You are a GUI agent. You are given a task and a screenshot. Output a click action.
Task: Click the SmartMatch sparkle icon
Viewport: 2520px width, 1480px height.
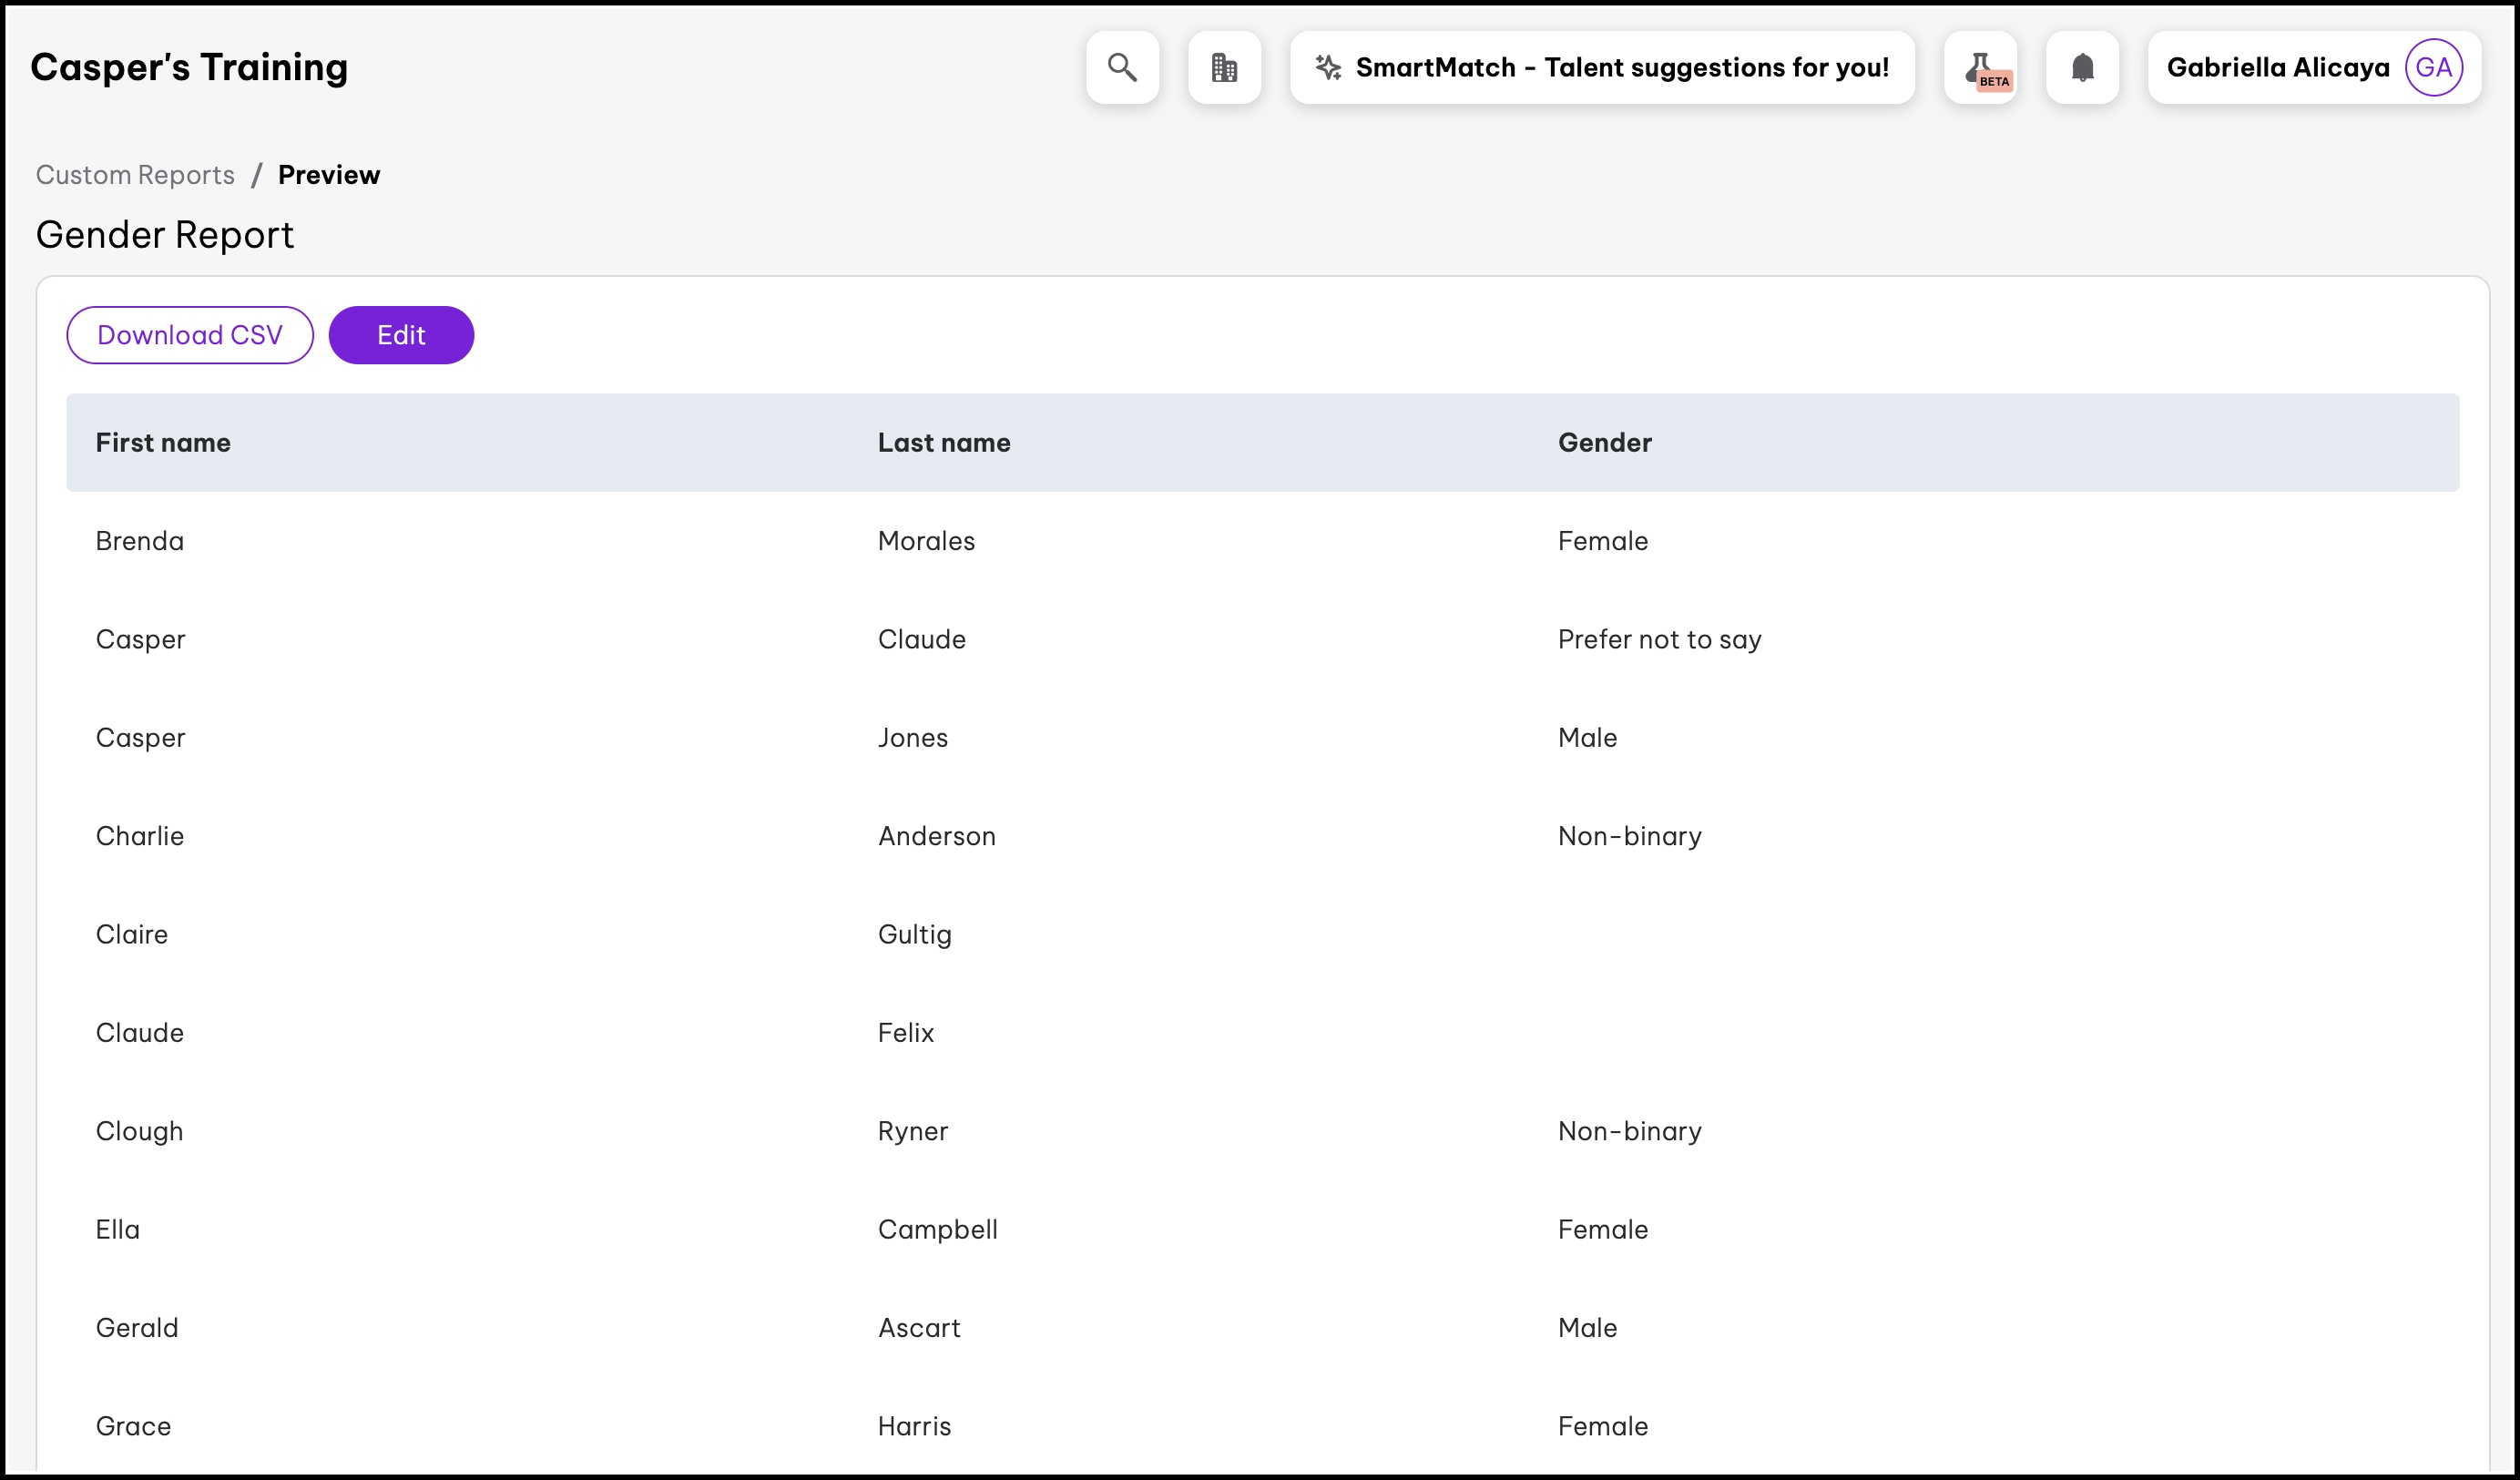[x=1328, y=67]
